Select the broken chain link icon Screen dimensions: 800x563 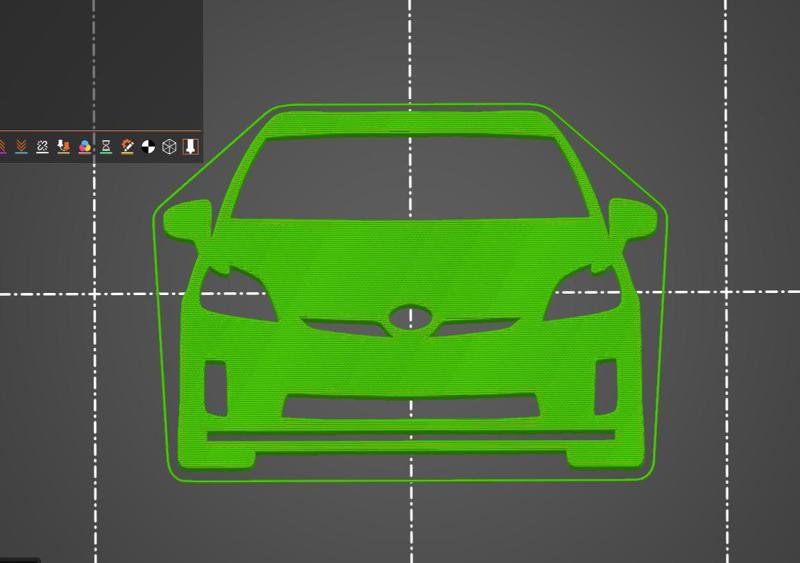(42, 146)
